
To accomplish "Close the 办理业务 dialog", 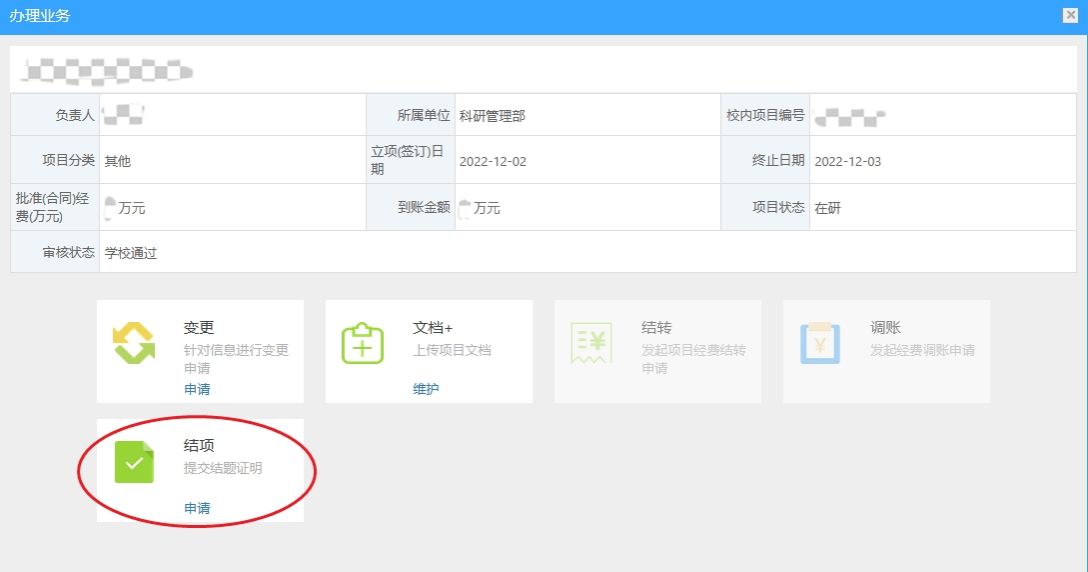I will pyautogui.click(x=1070, y=15).
